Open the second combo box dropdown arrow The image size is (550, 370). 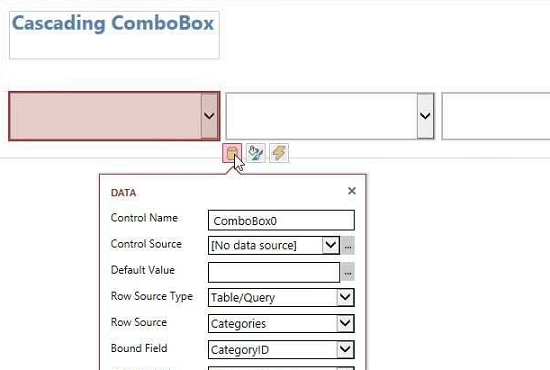(x=425, y=116)
